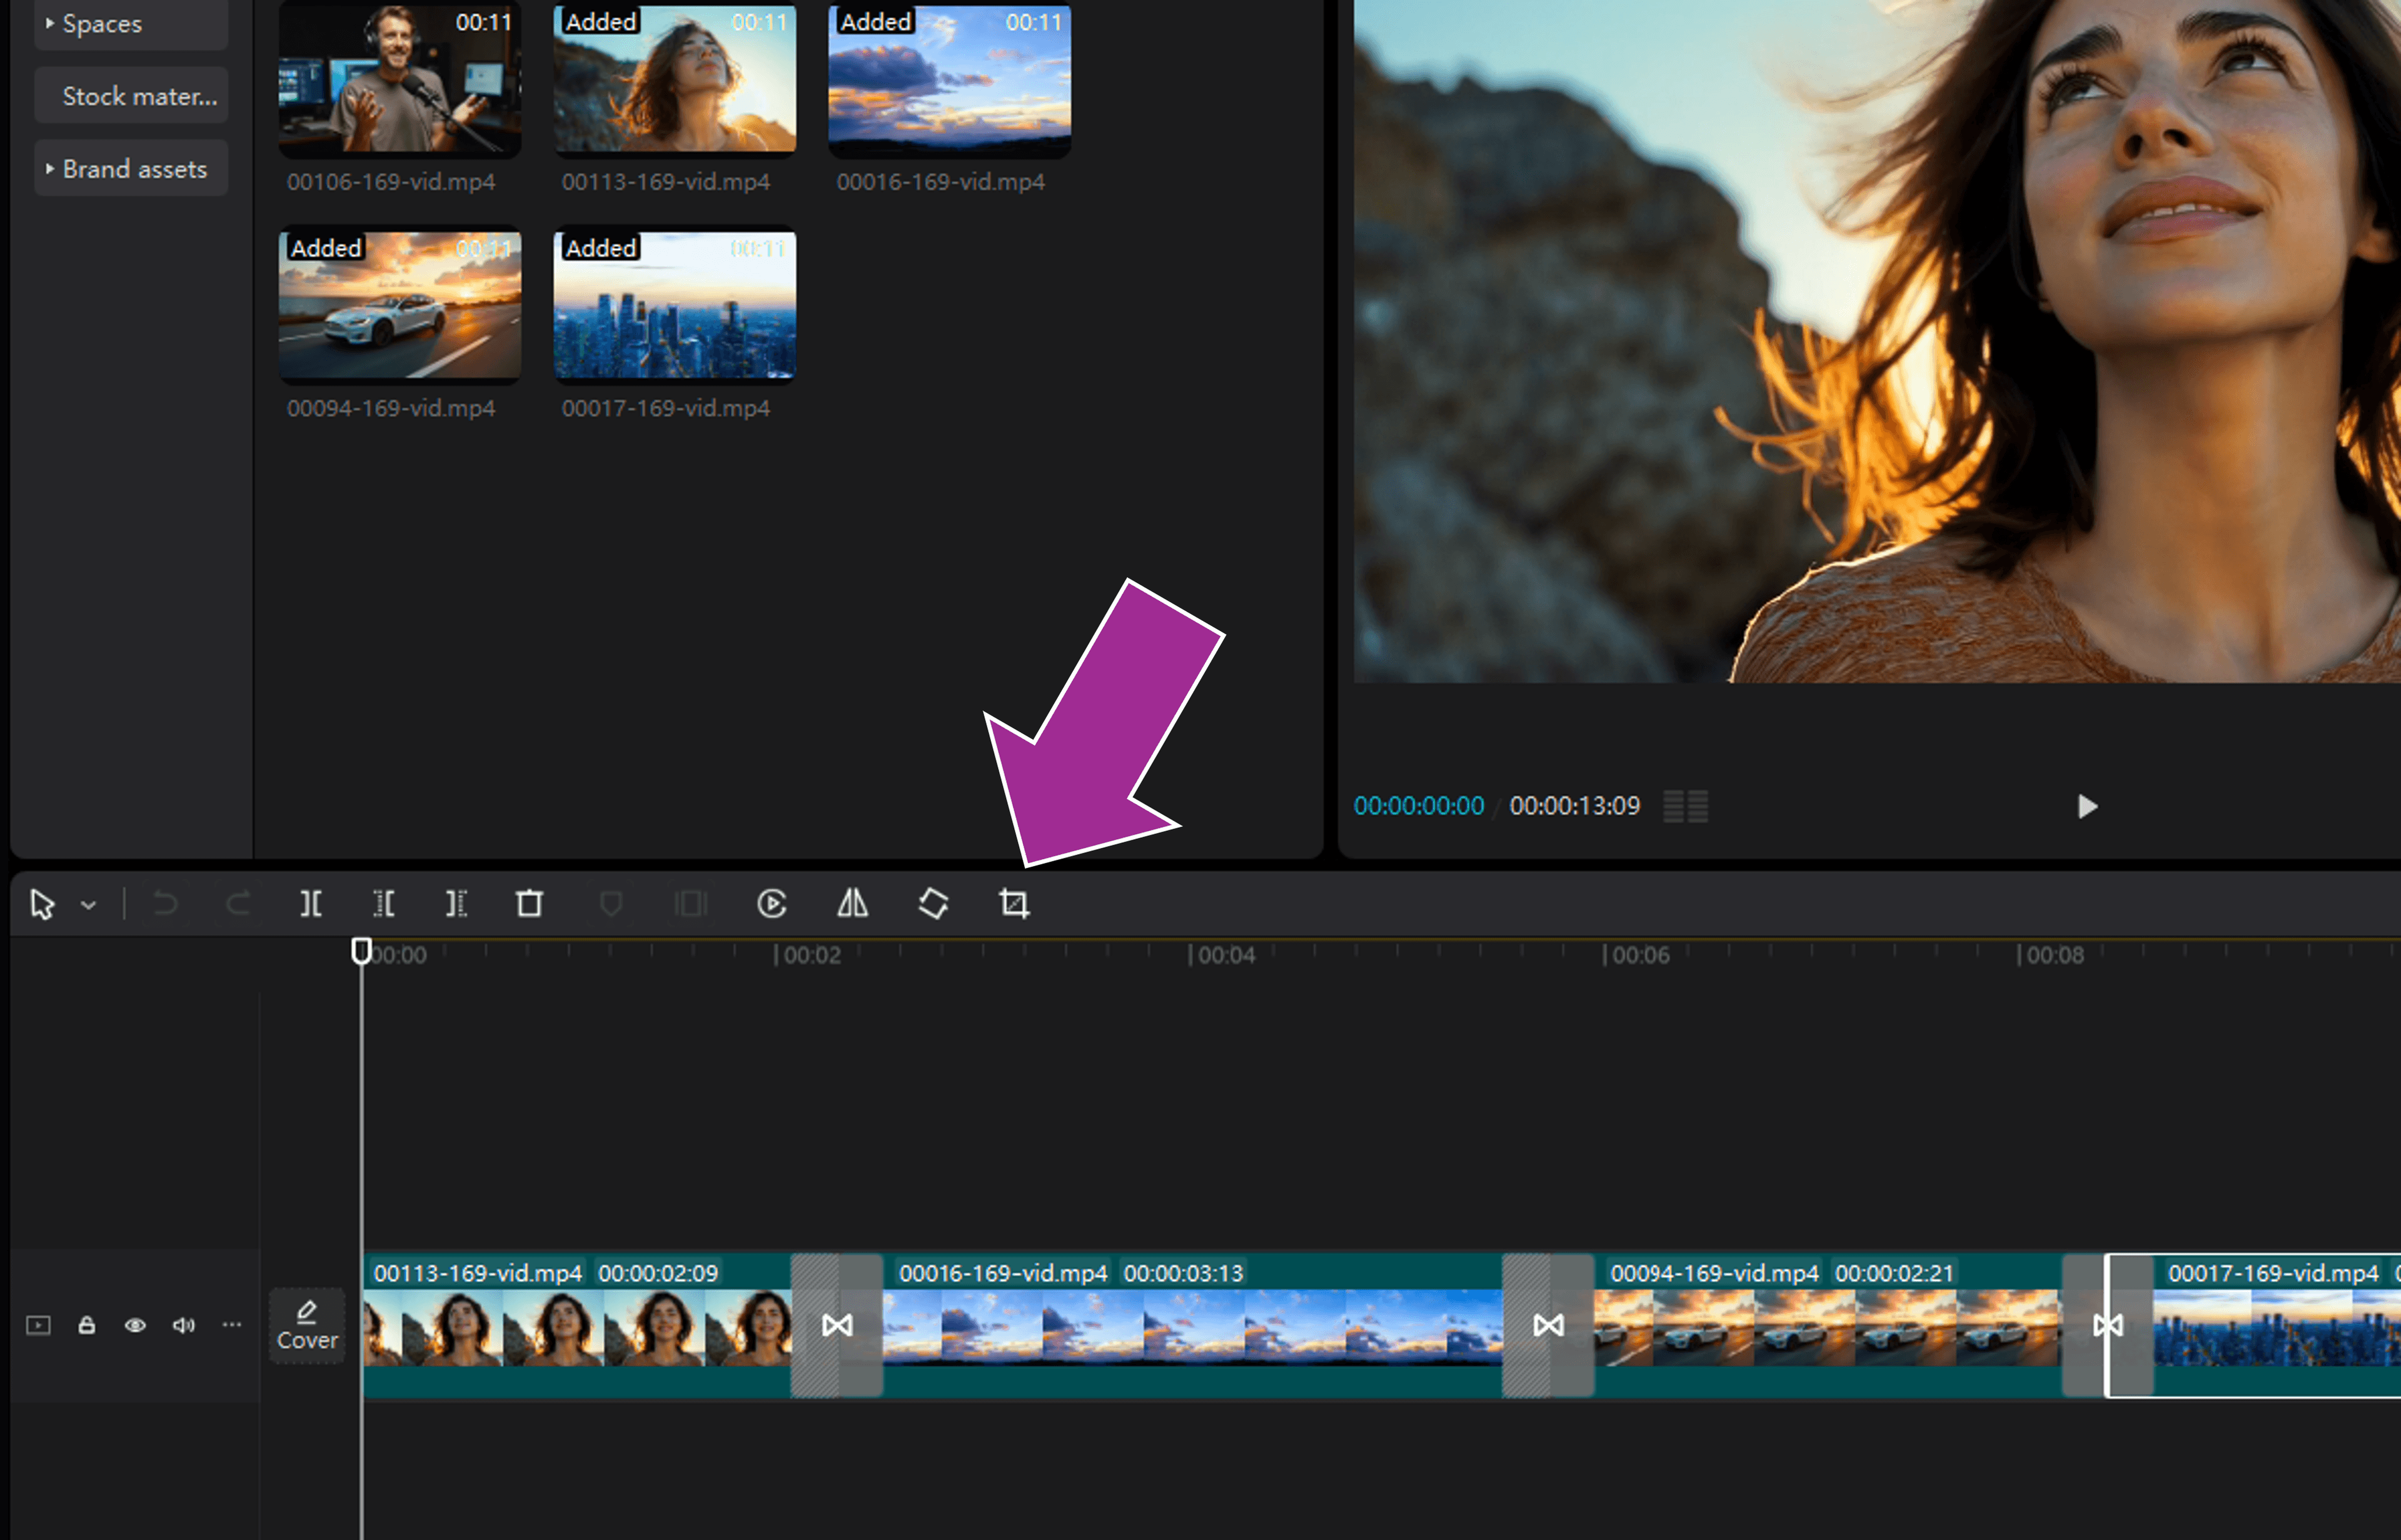The image size is (2401, 1540).
Task: Open the Mirror/Flip tool
Action: pyautogui.click(x=852, y=903)
